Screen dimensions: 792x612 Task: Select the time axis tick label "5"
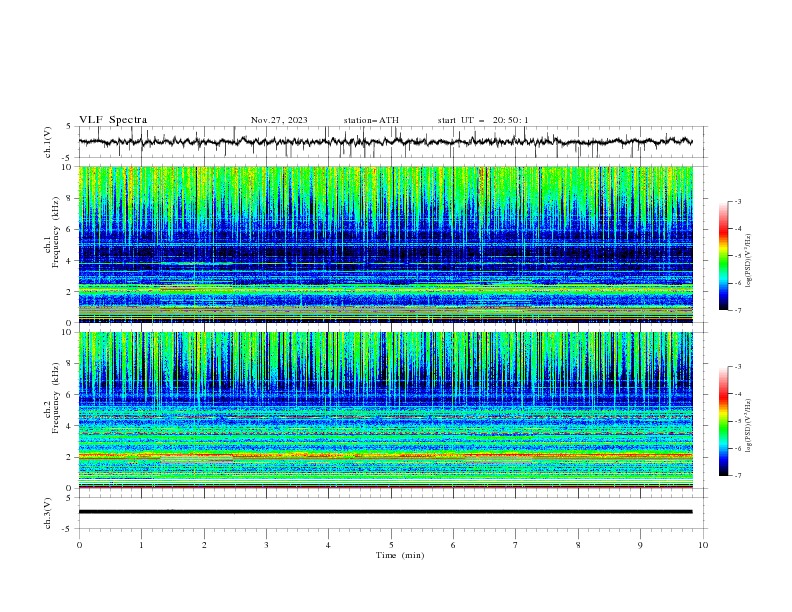coord(391,545)
